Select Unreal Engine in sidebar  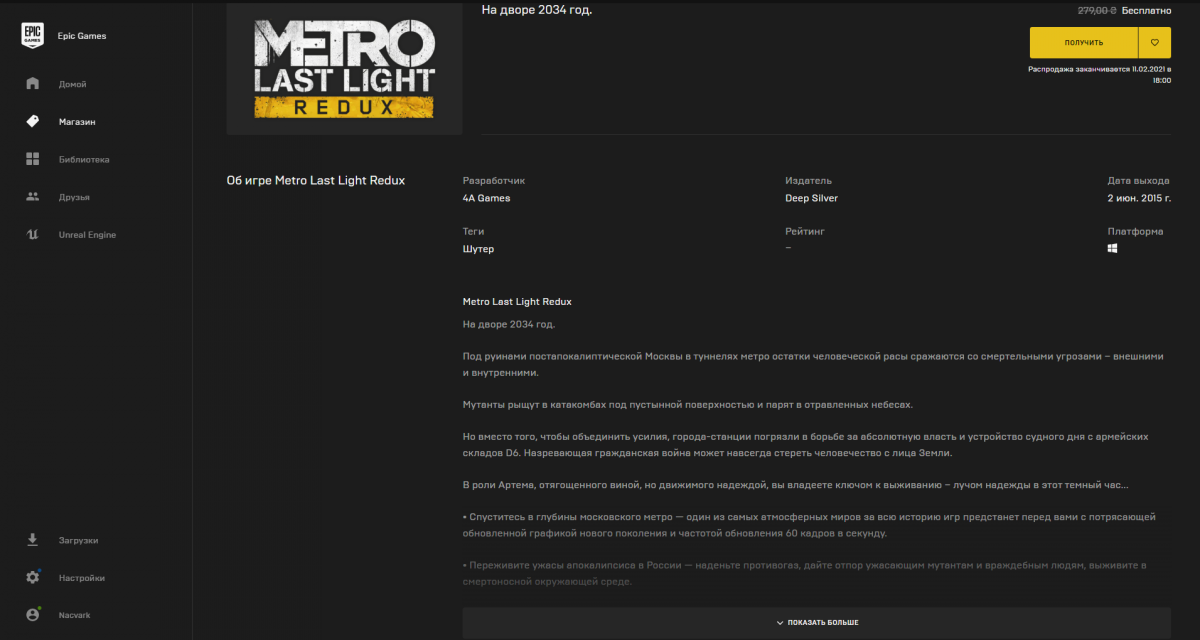tap(87, 235)
